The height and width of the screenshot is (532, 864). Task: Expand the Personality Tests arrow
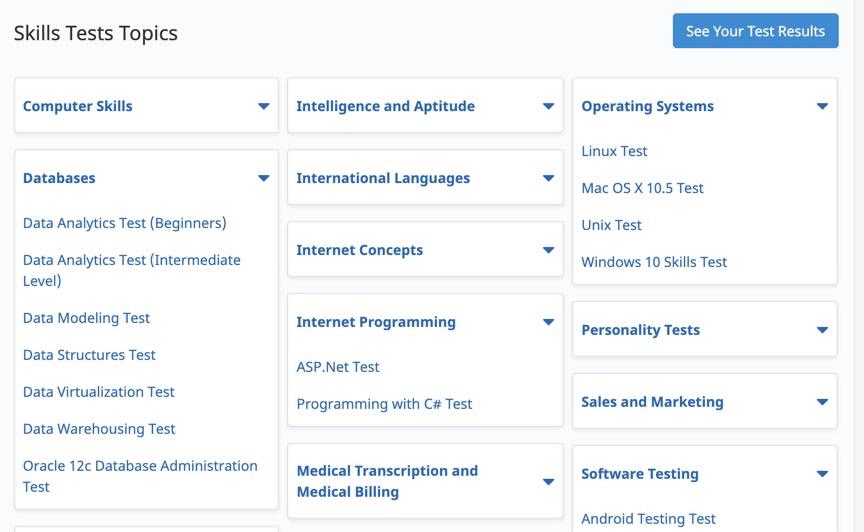tap(822, 330)
